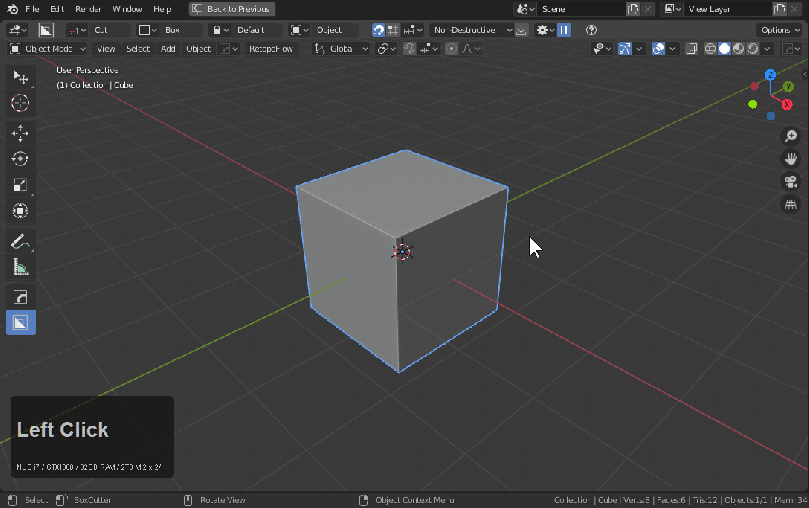Open the Render menu
The height and width of the screenshot is (508, 809).
point(88,8)
